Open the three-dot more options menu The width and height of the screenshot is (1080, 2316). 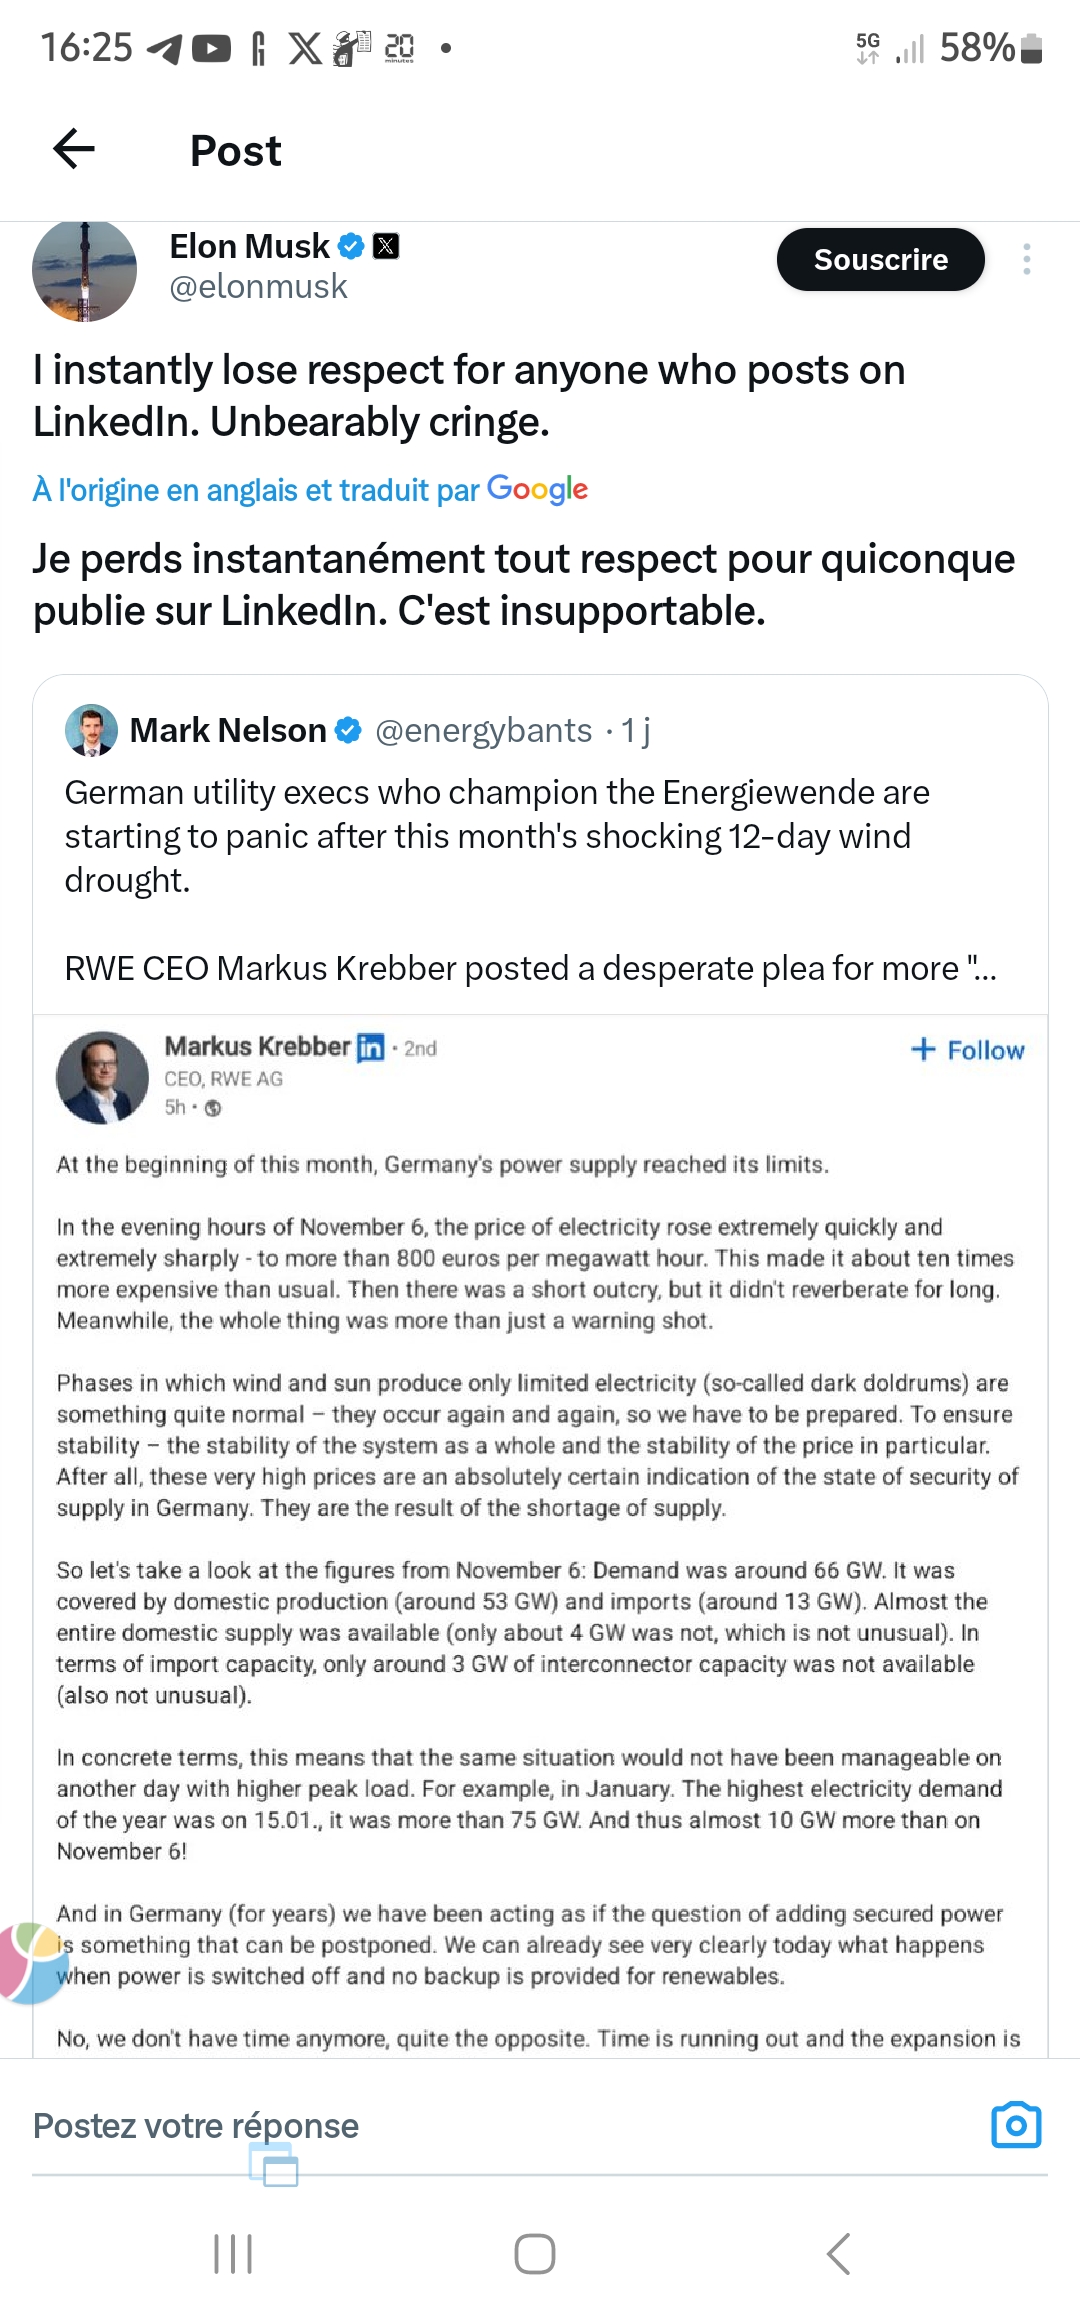point(1026,259)
